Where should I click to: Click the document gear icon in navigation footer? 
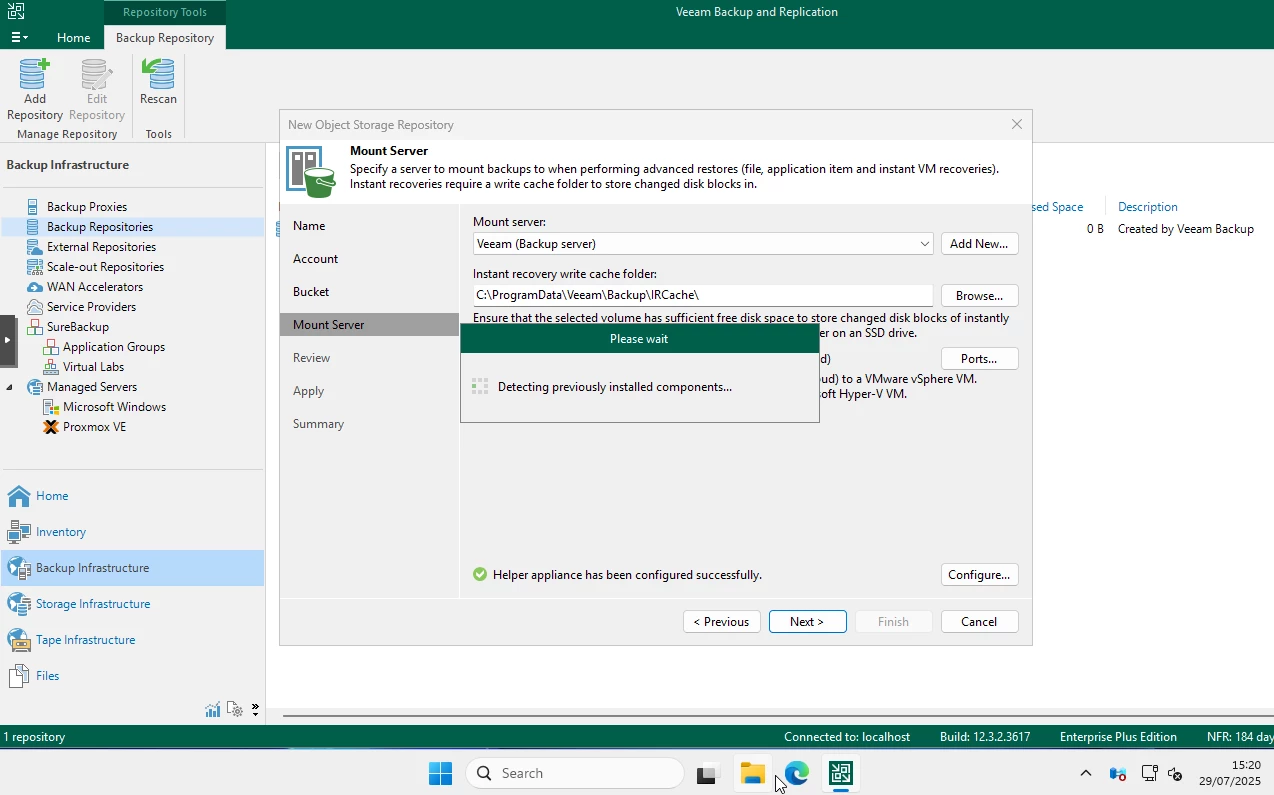pos(235,710)
